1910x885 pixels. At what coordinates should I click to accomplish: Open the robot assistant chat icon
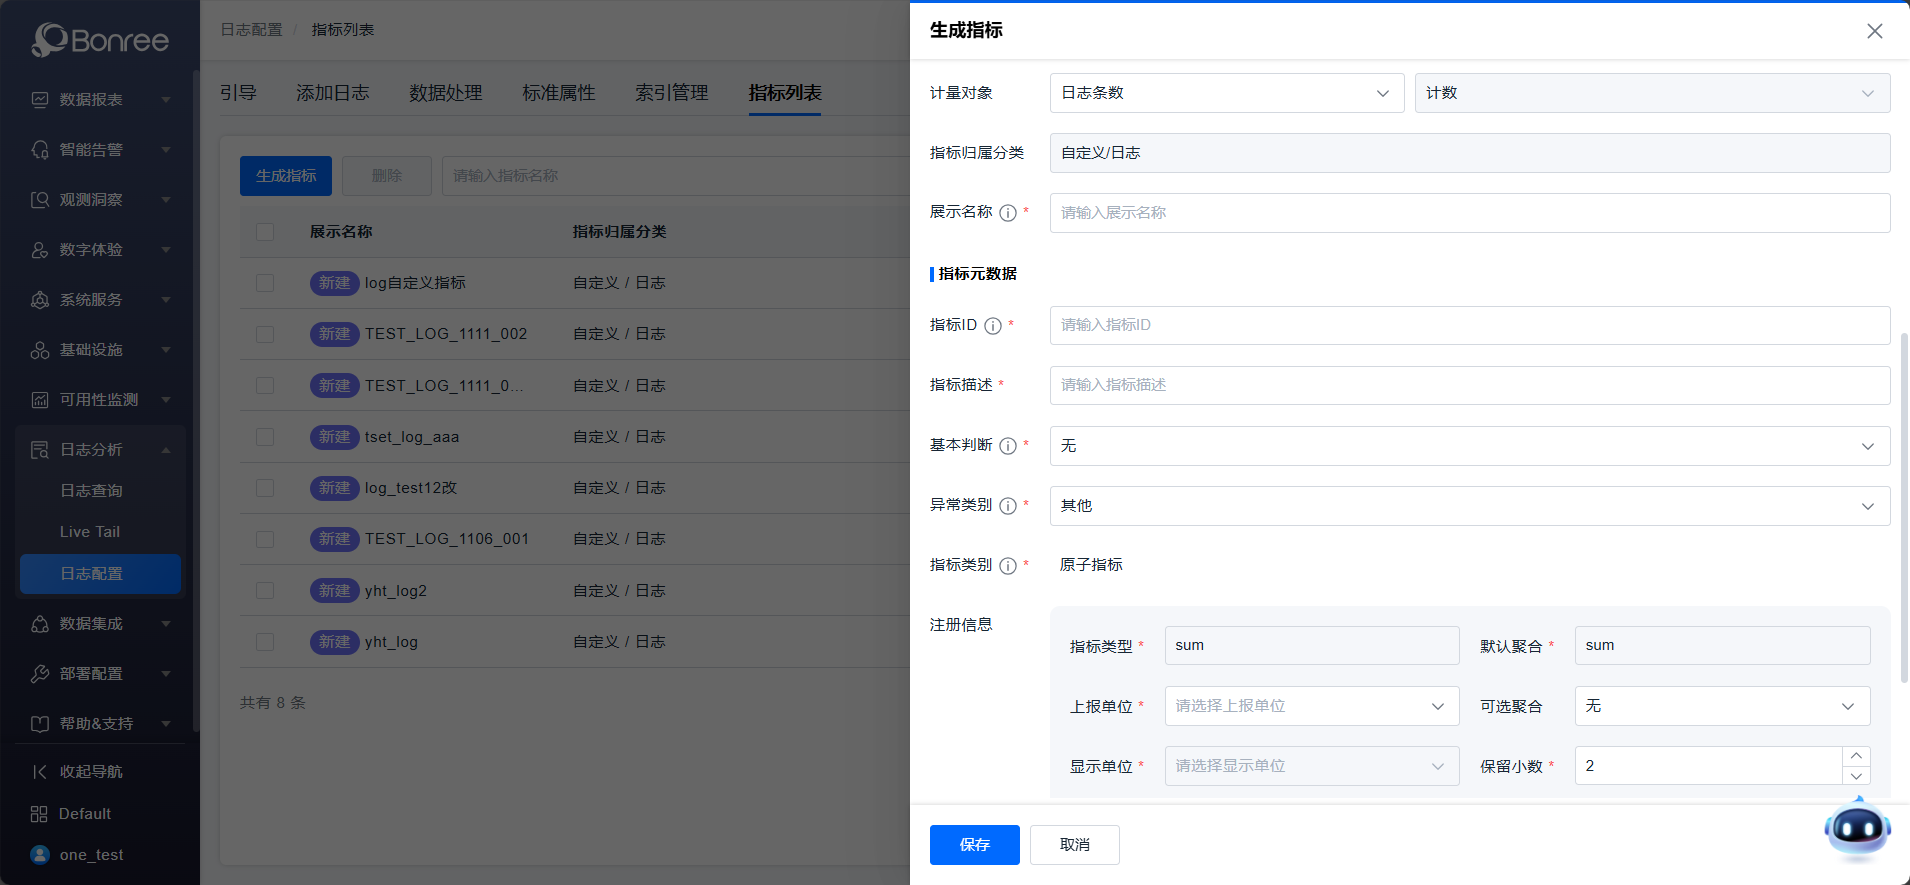pyautogui.click(x=1857, y=829)
